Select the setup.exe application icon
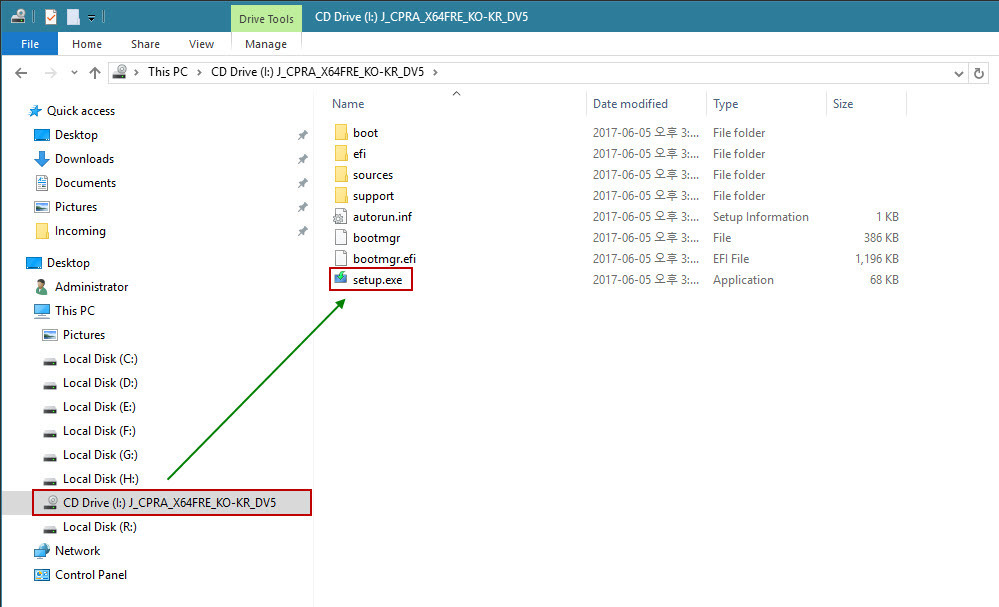Viewport: 999px width, 607px height. [341, 278]
